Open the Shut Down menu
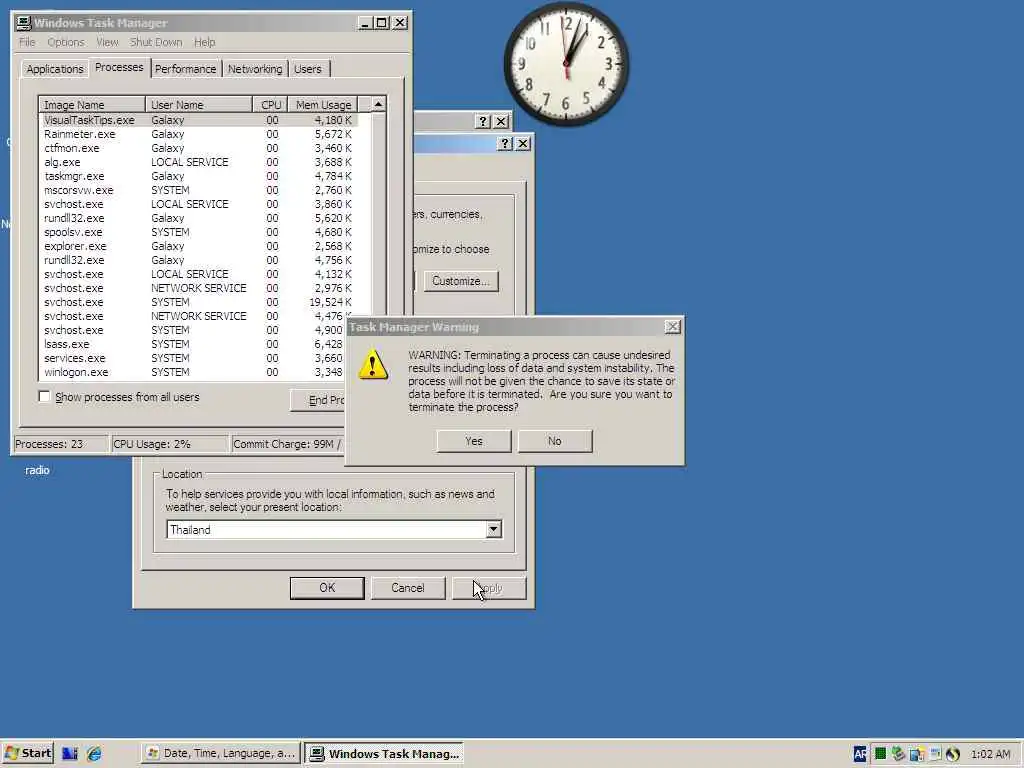Viewport: 1024px width, 768px height. (155, 42)
